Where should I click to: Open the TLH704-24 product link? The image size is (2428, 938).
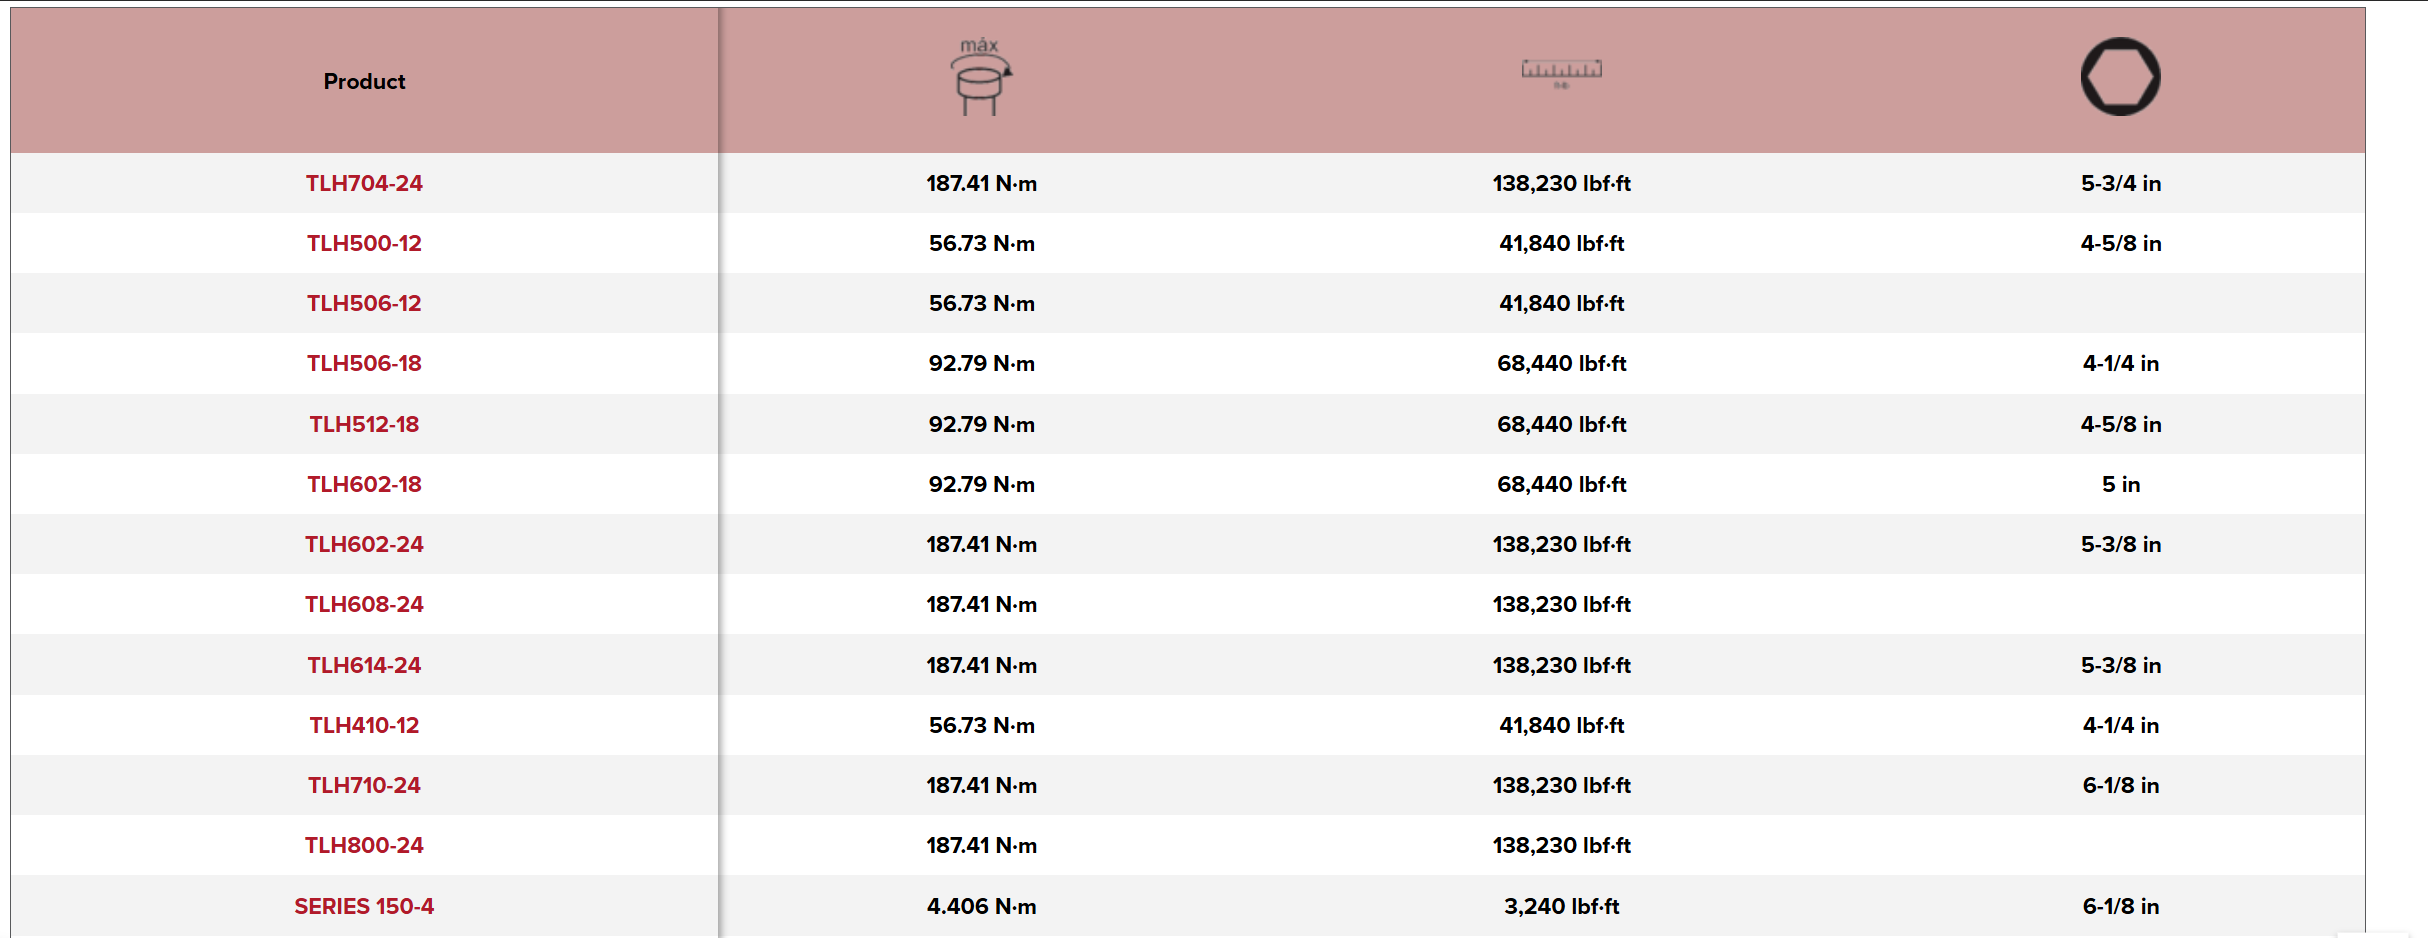coord(364,183)
